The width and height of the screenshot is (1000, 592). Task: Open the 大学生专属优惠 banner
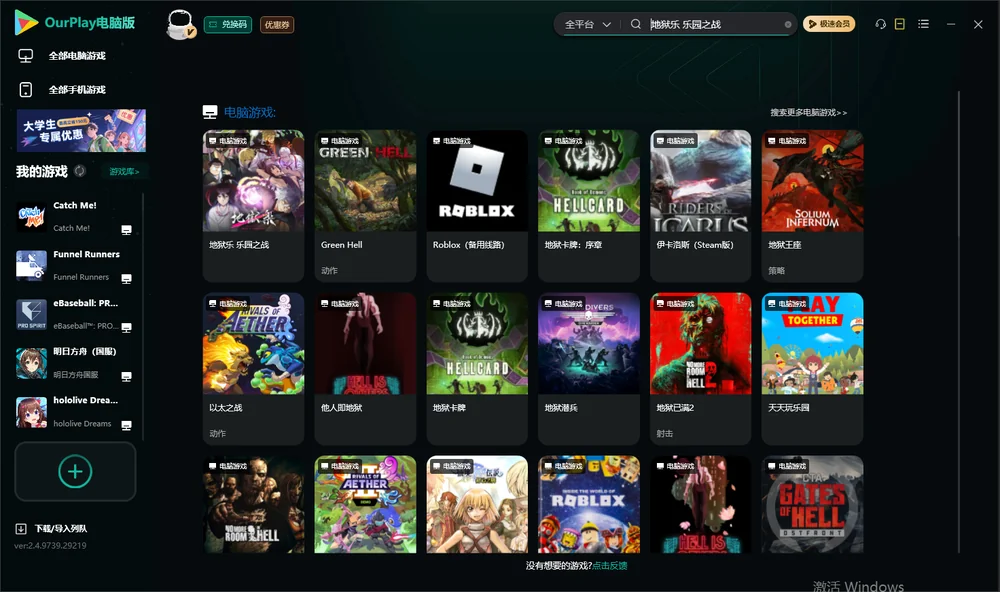coord(82,130)
